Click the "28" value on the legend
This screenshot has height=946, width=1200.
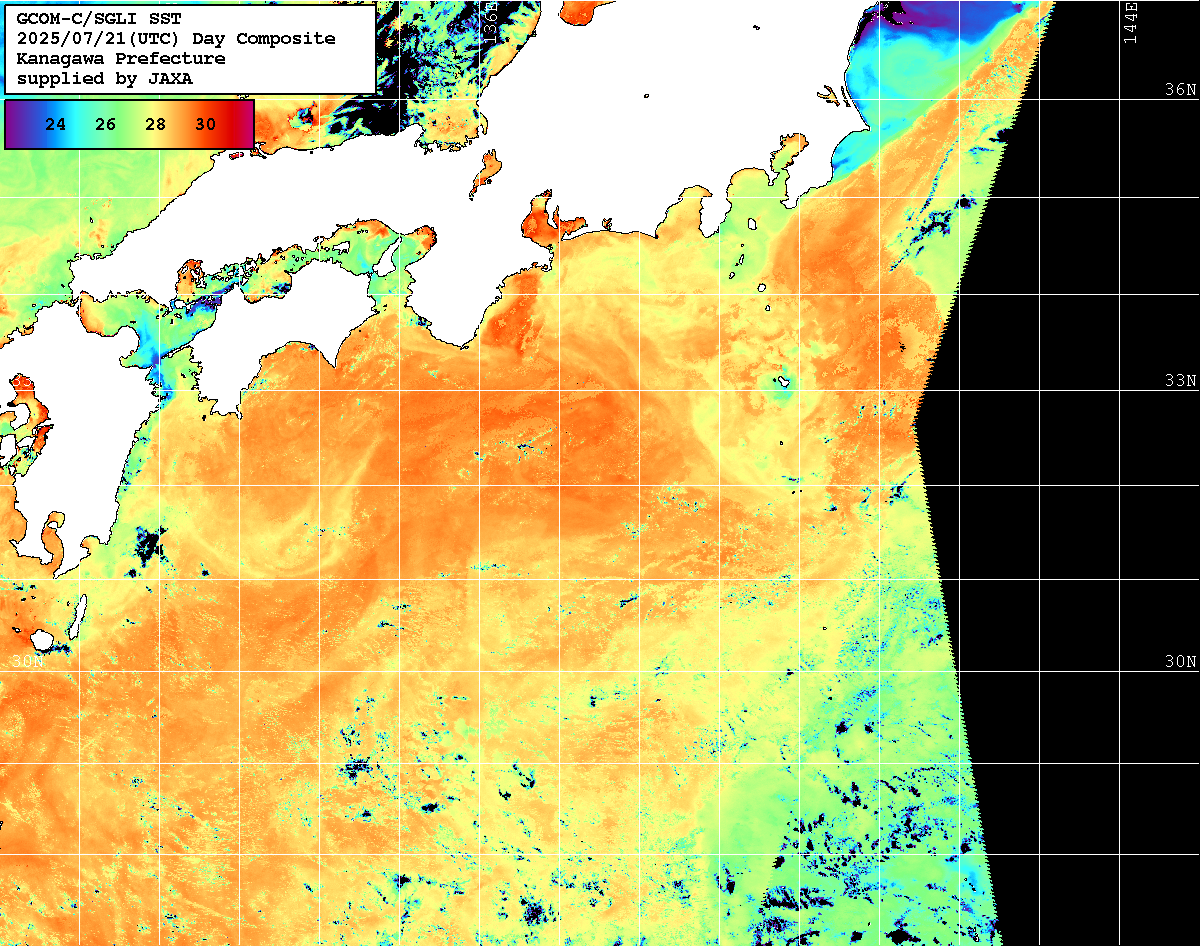pyautogui.click(x=155, y=125)
